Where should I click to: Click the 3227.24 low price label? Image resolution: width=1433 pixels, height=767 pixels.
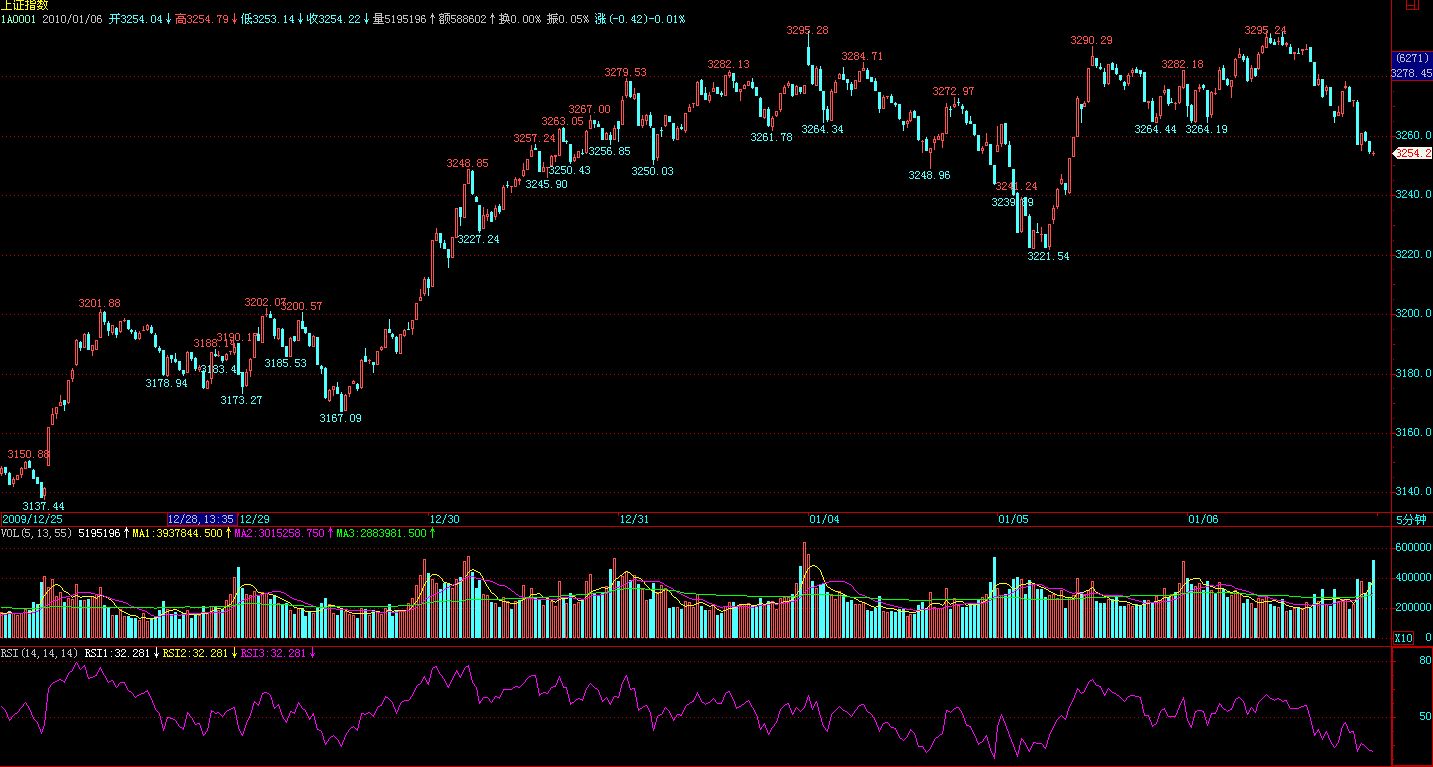[478, 239]
